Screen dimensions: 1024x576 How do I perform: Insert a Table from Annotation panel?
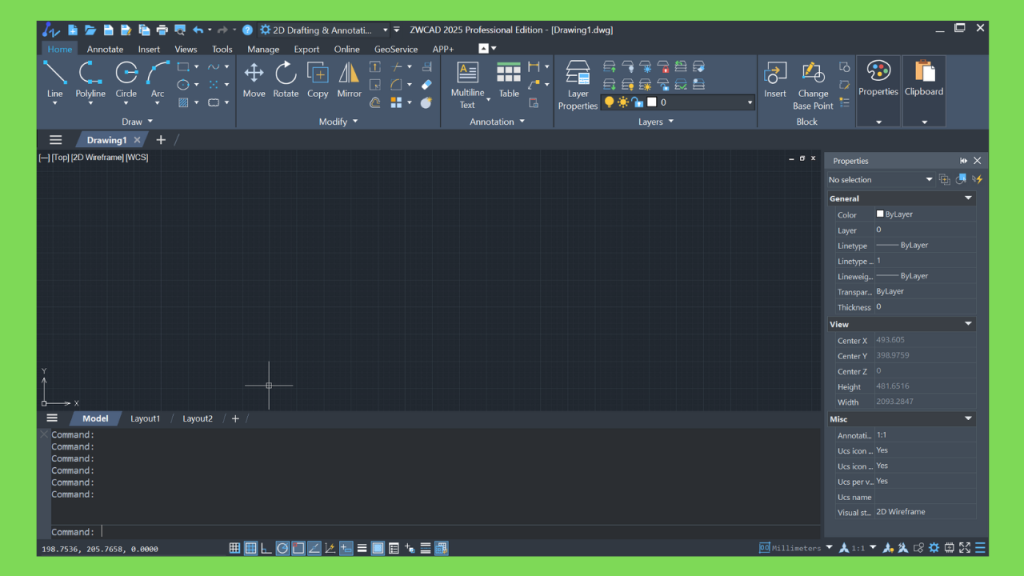click(x=508, y=80)
